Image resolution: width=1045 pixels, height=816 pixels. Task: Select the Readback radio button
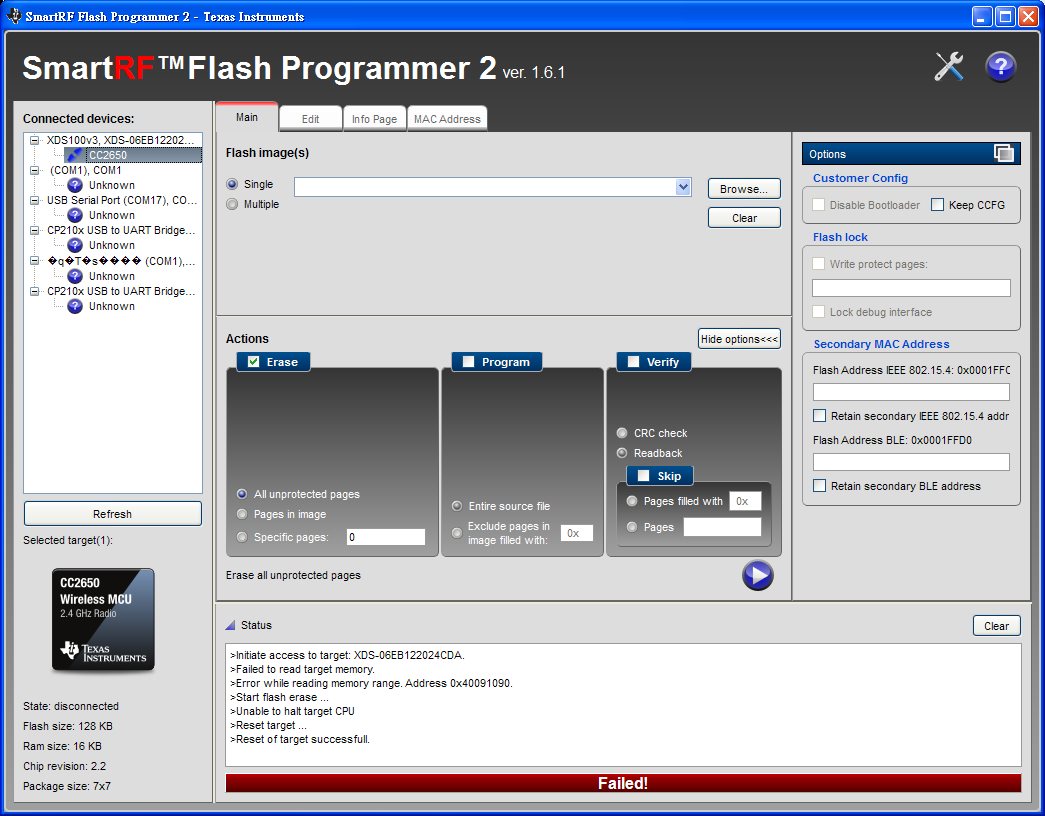click(622, 453)
